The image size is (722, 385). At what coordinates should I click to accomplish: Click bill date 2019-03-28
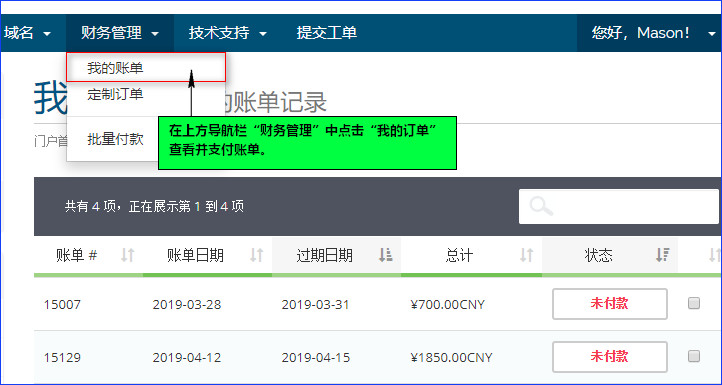tap(187, 305)
